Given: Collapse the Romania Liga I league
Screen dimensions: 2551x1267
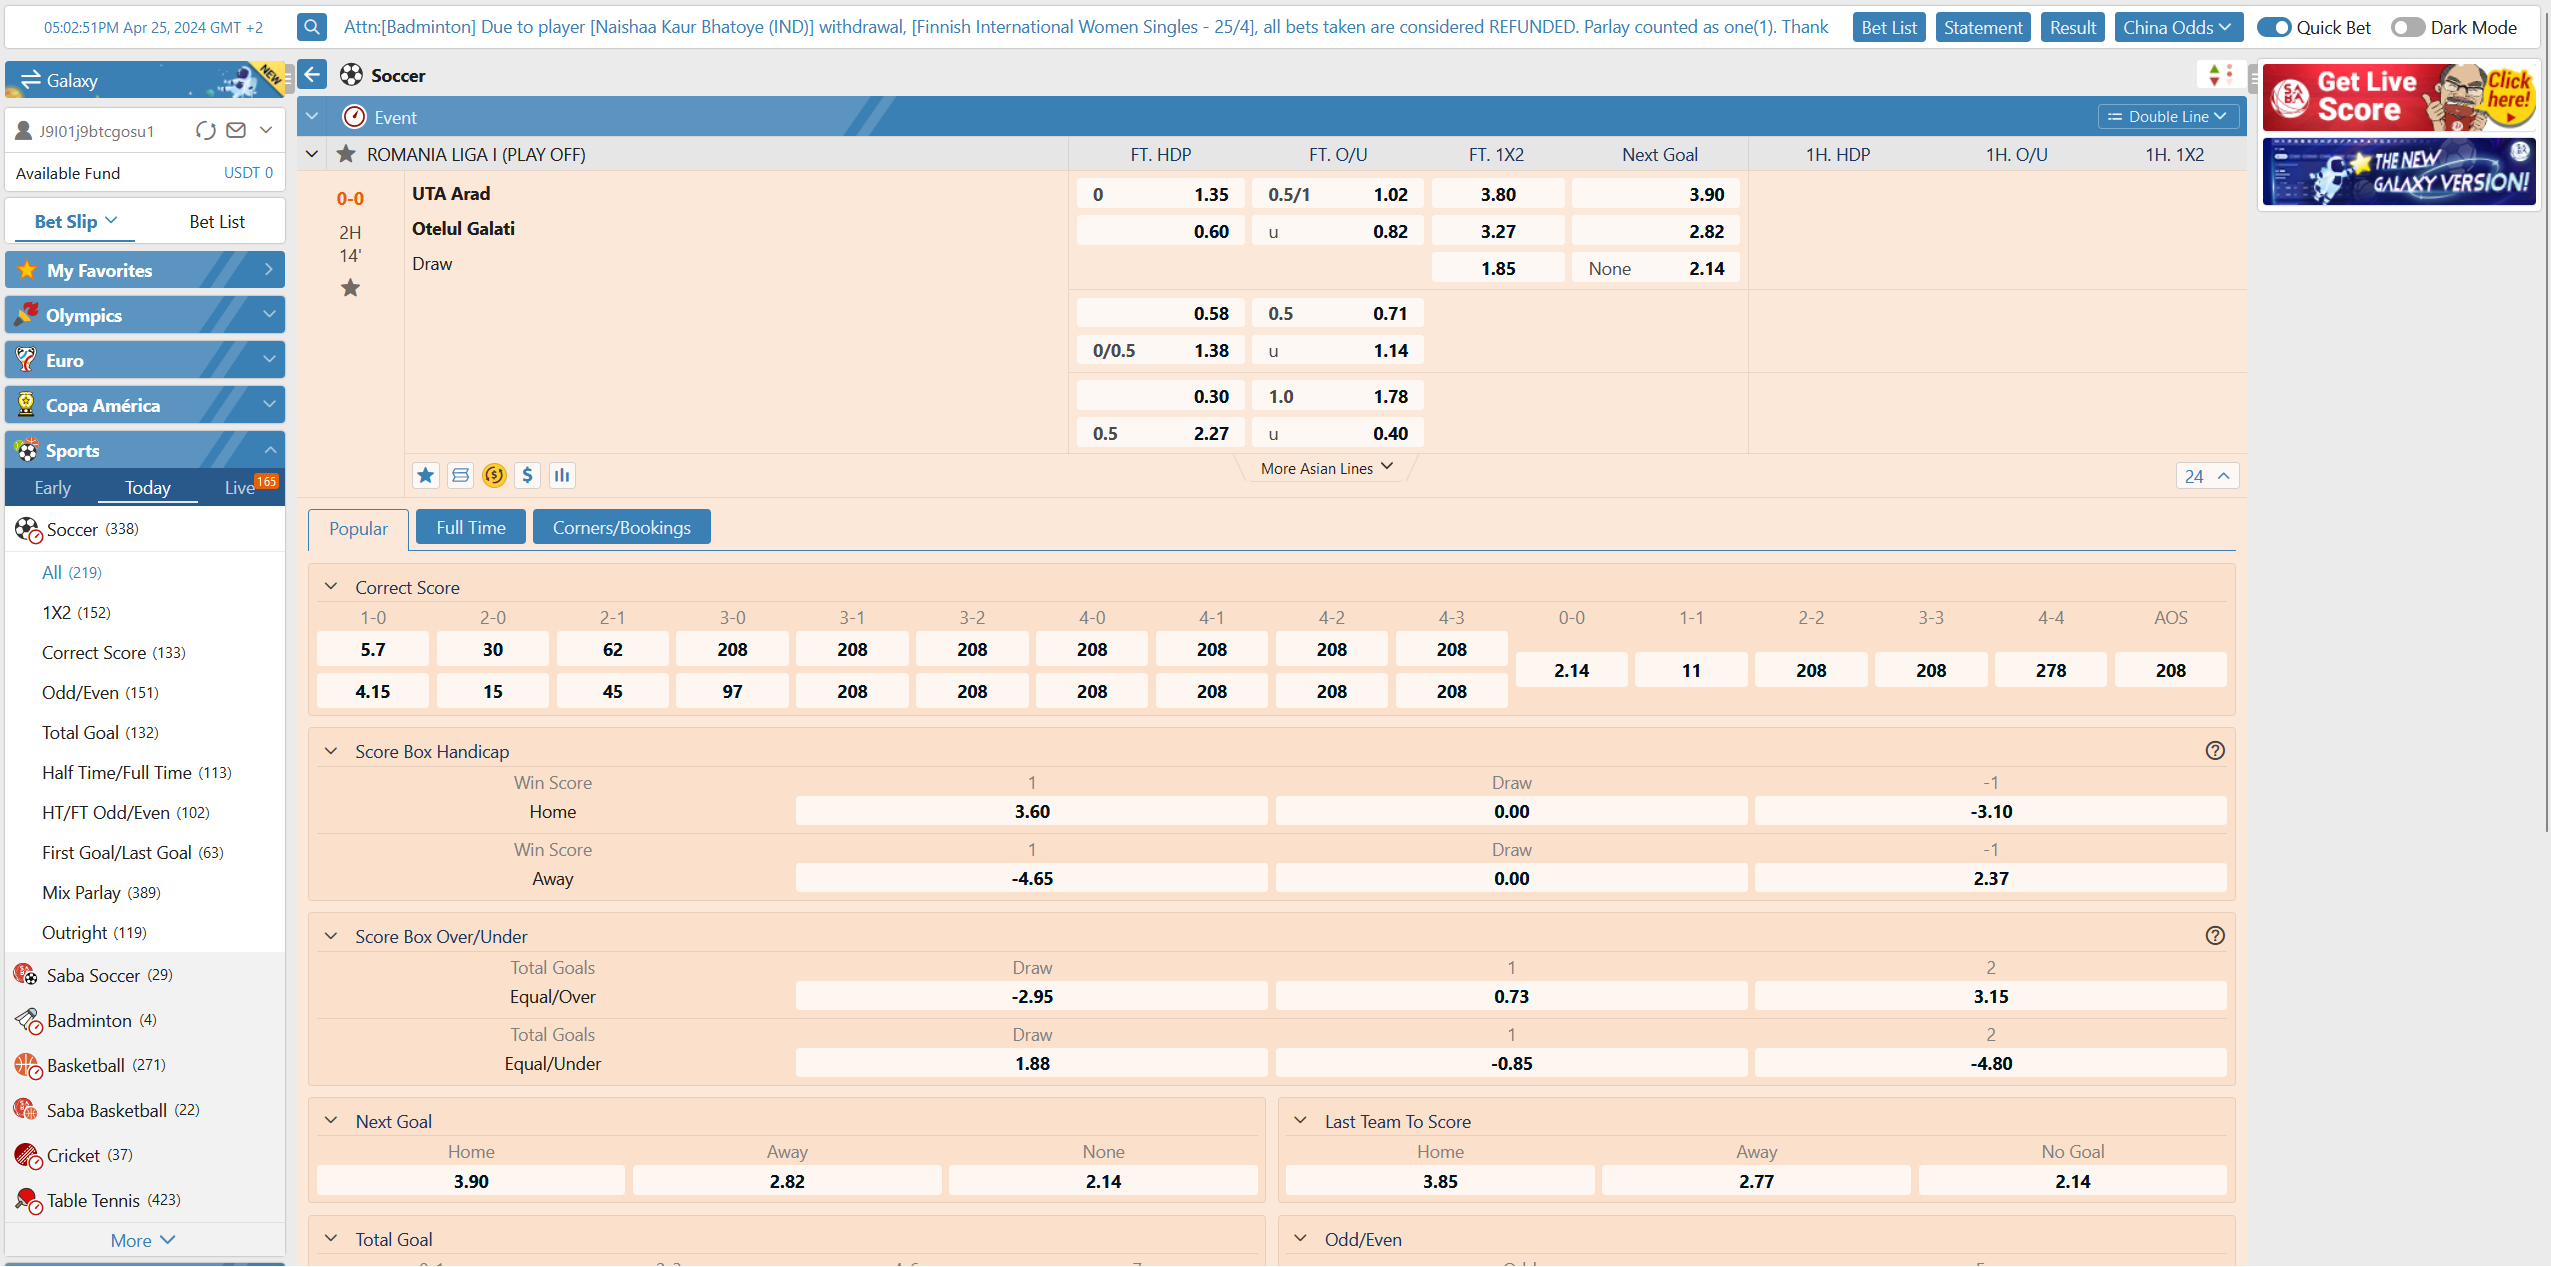Looking at the screenshot, I should (x=312, y=154).
